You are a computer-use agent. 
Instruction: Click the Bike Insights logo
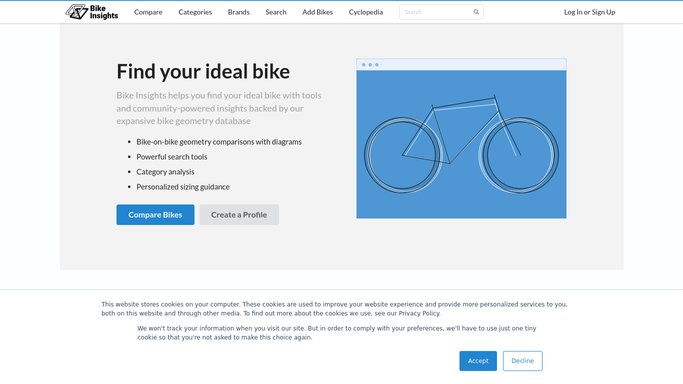(92, 12)
